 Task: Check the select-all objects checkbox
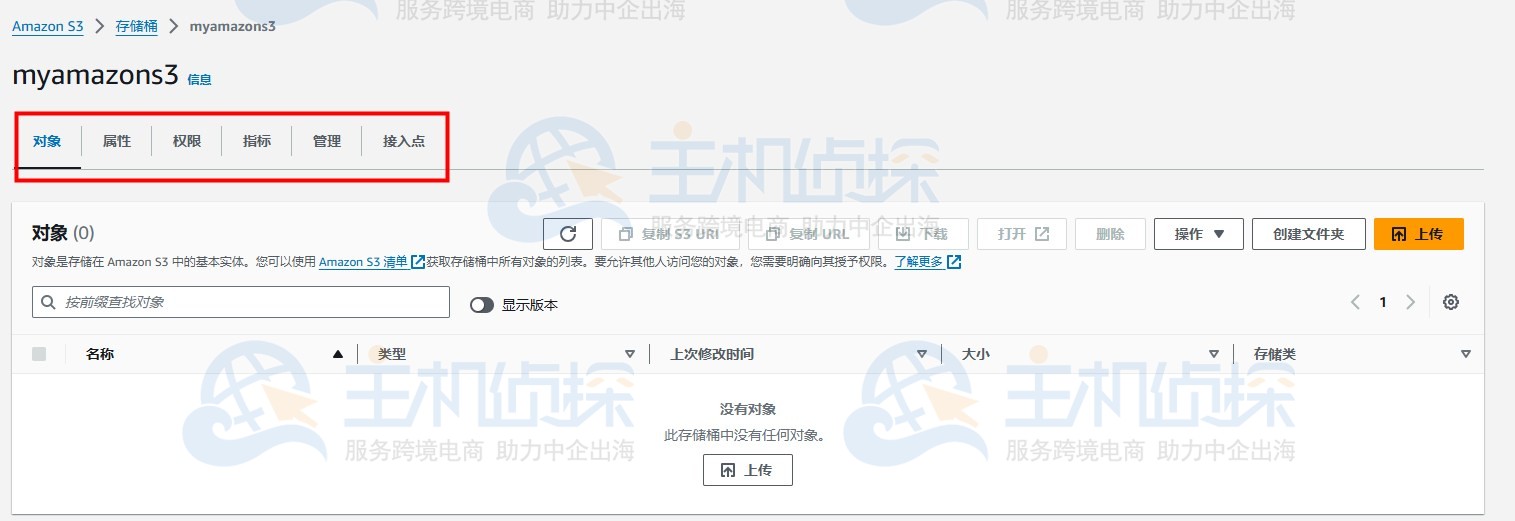click(x=39, y=354)
